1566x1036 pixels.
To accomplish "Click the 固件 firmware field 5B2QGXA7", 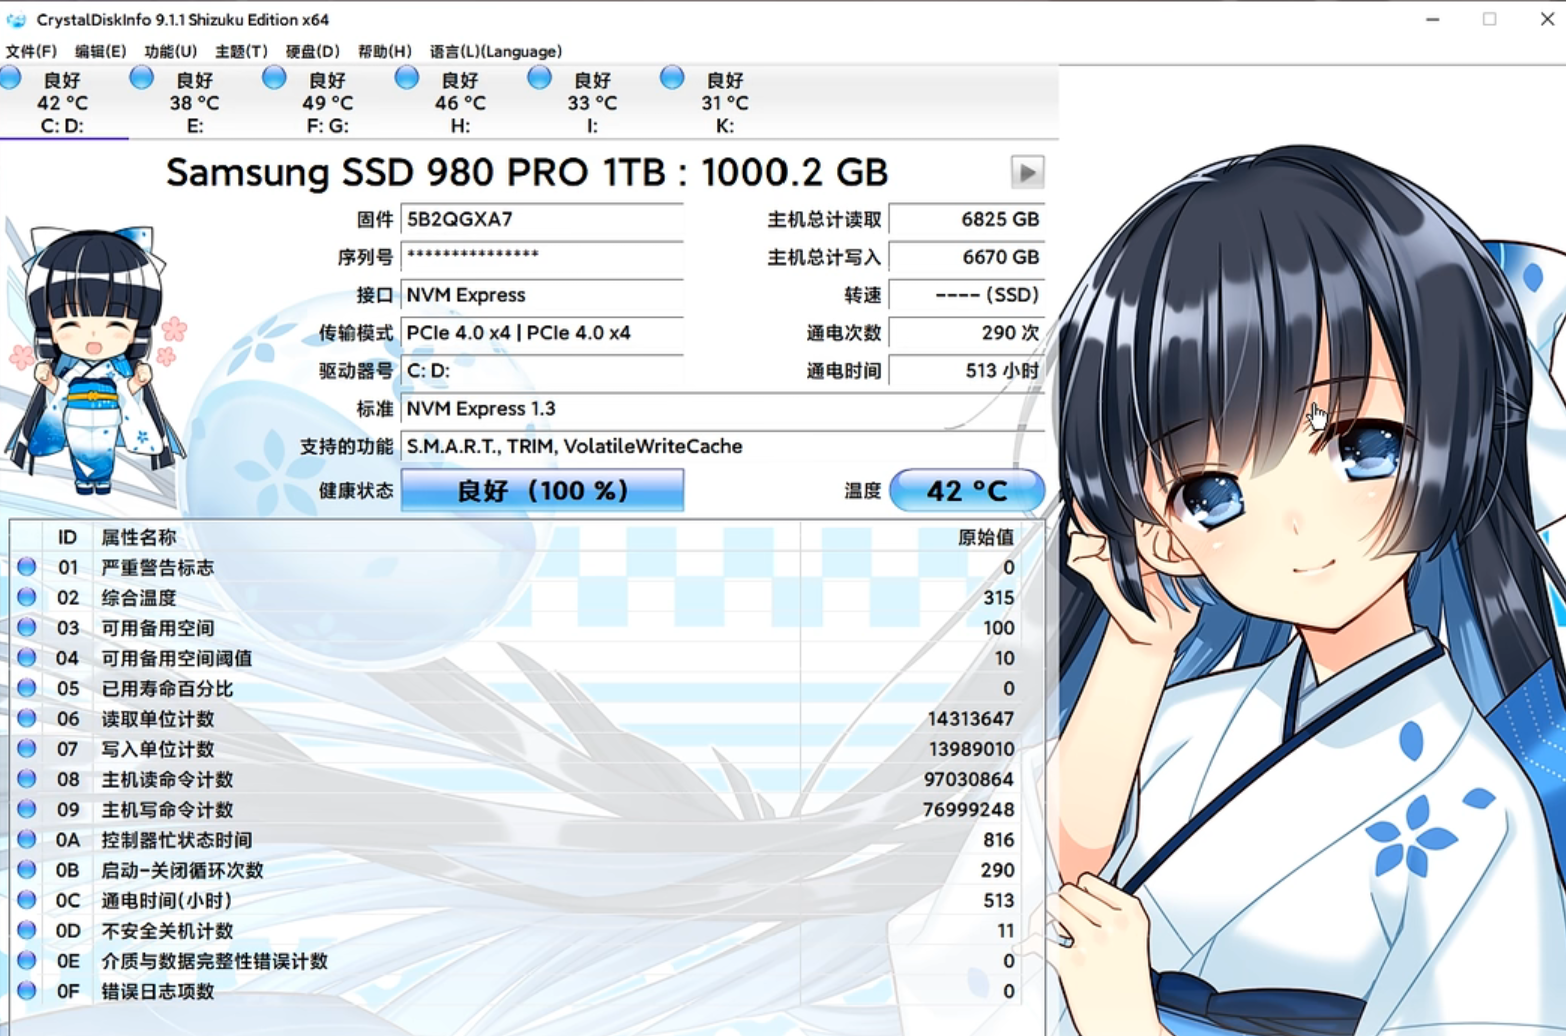I will point(541,219).
